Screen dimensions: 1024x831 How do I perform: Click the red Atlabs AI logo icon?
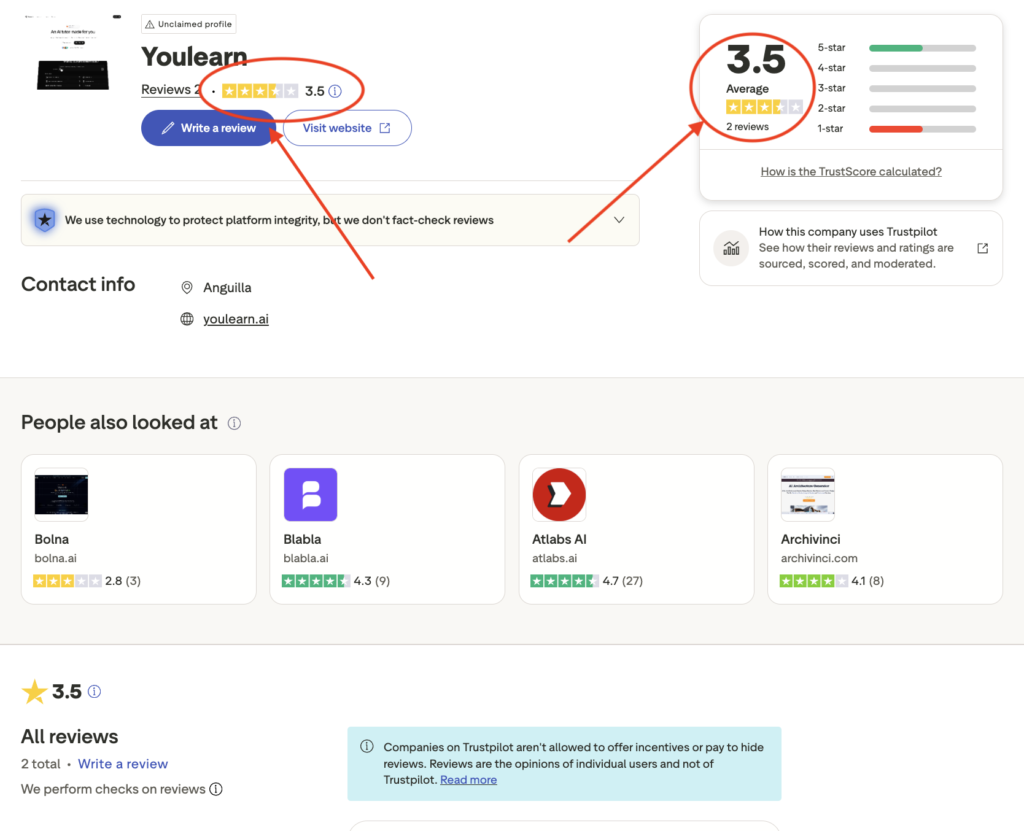[559, 495]
